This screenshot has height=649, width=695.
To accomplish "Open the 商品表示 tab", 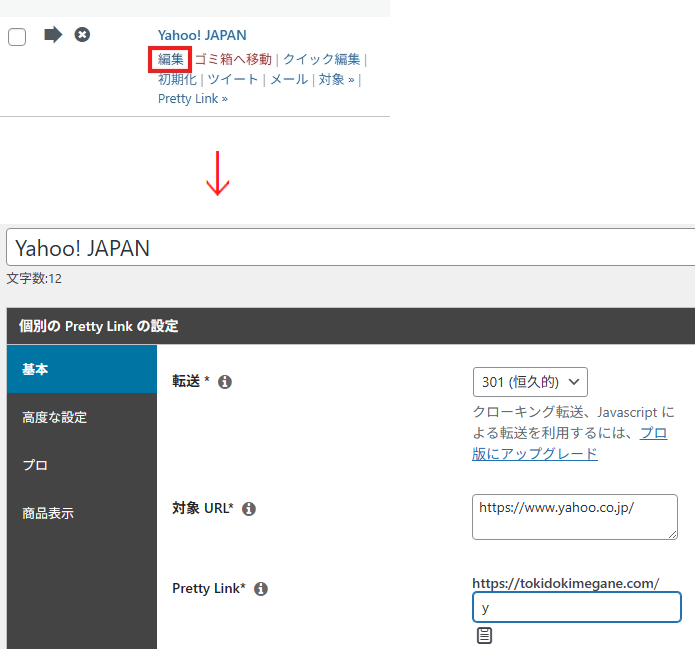I will point(81,513).
